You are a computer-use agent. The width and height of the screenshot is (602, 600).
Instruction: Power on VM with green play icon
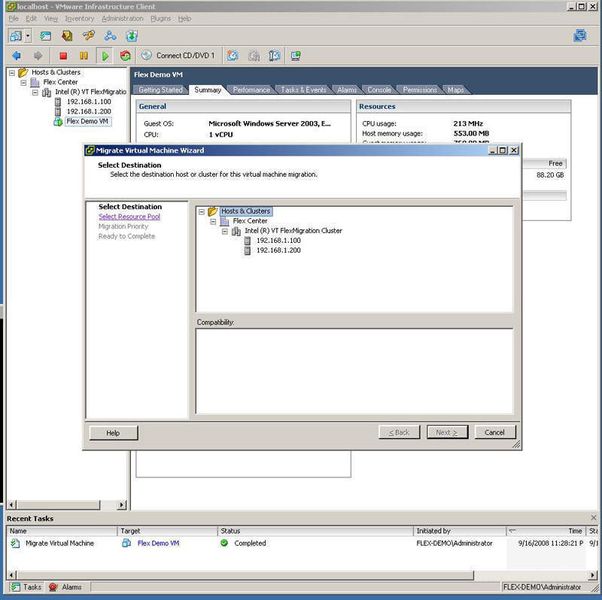pos(104,56)
